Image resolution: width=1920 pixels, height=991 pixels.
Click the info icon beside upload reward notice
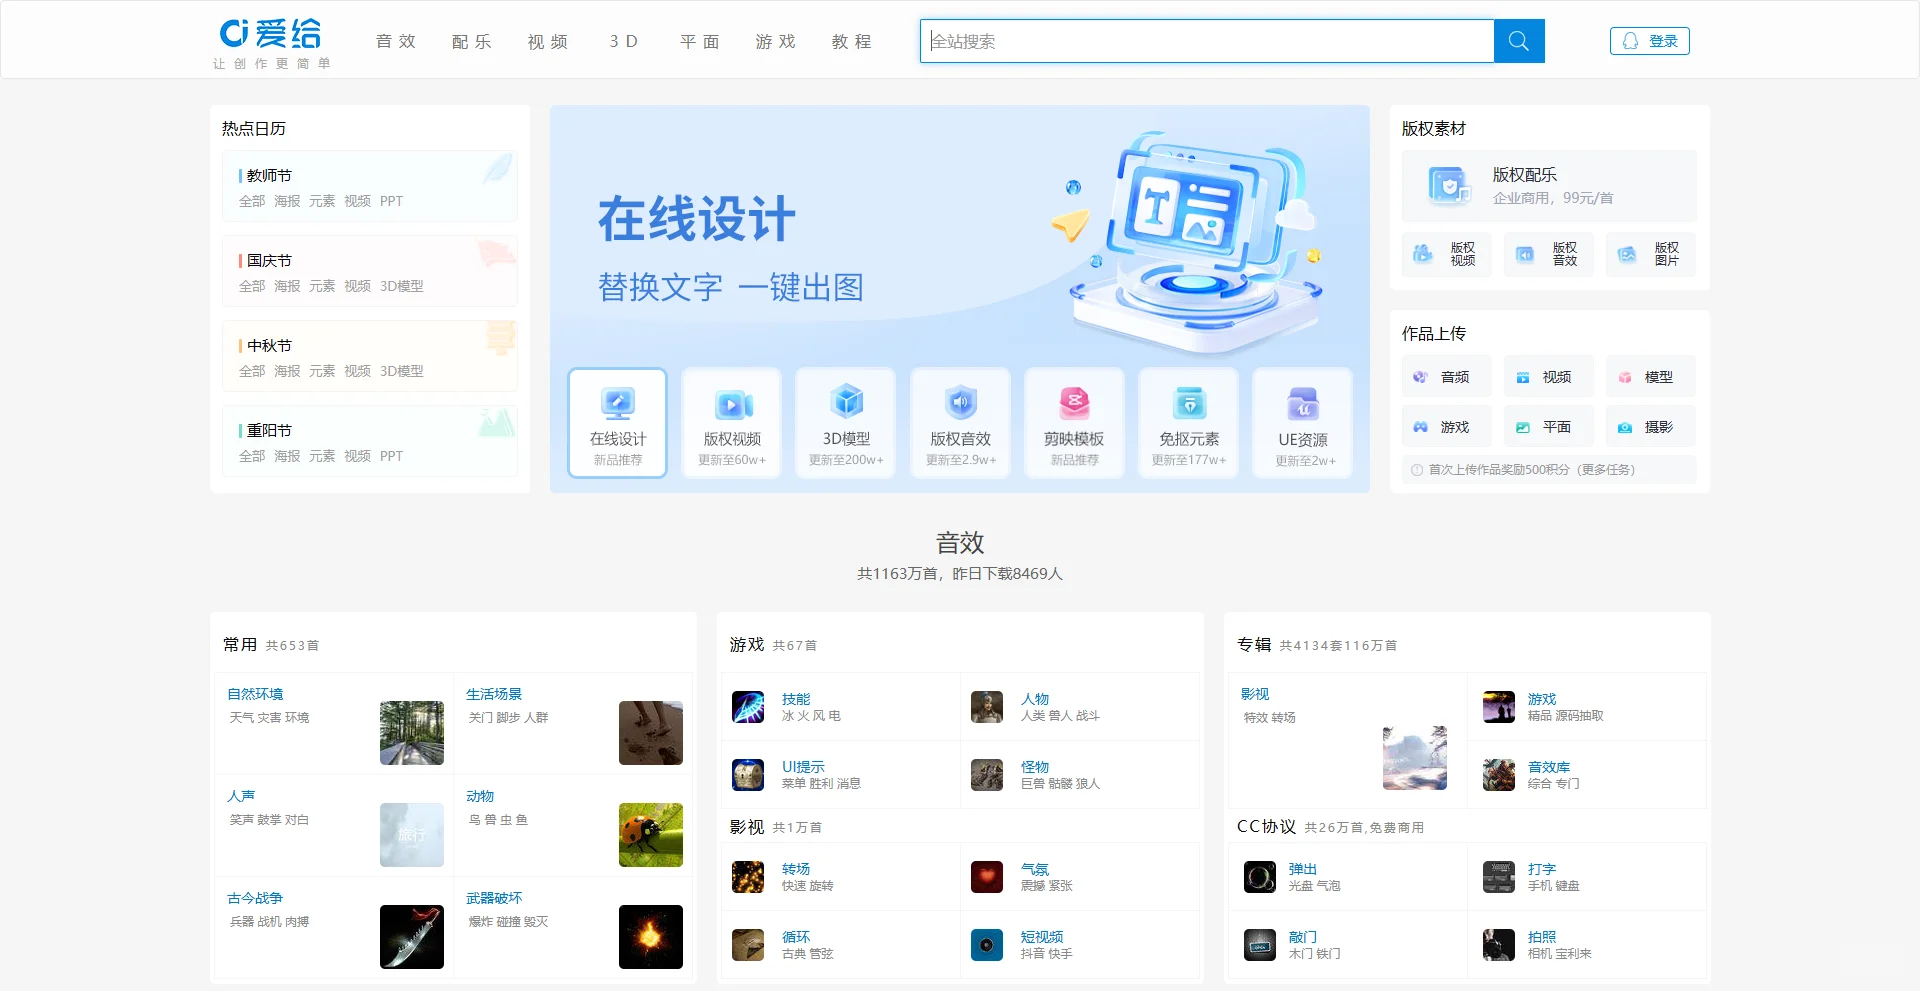[x=1415, y=469]
